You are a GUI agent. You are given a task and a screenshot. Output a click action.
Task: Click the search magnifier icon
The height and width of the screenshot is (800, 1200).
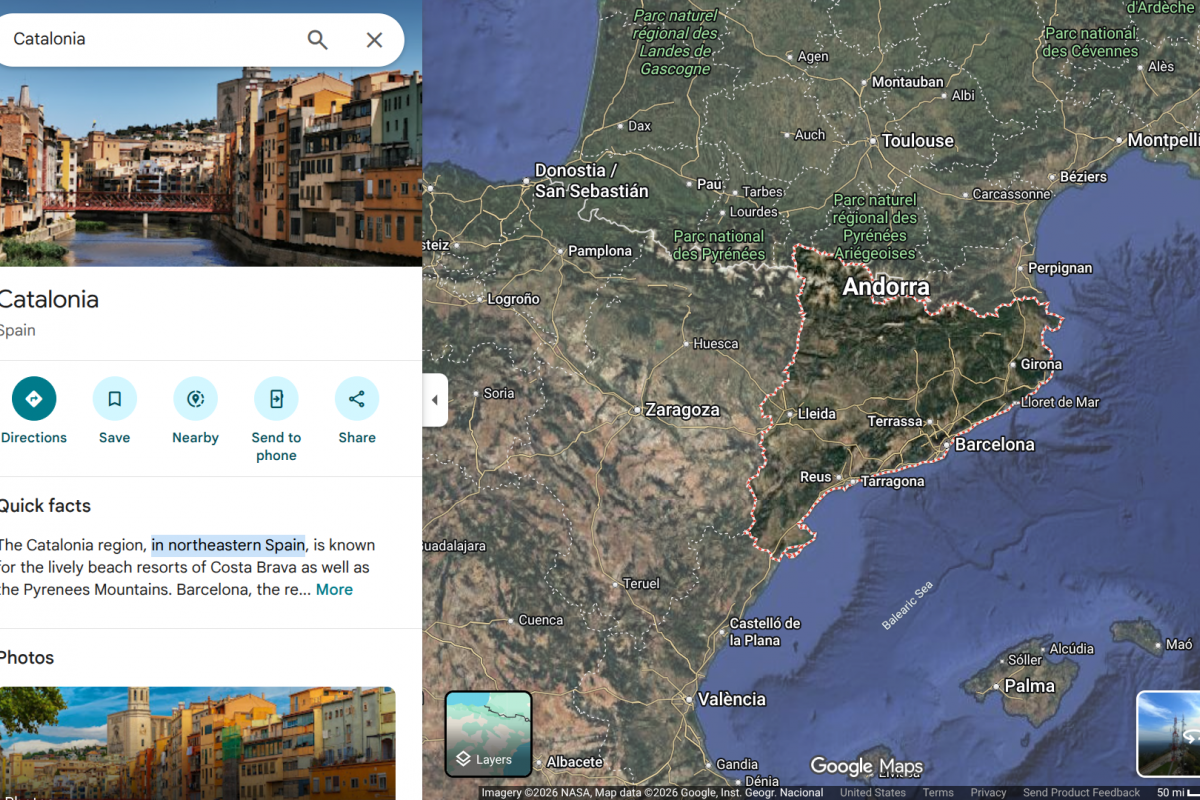[317, 40]
